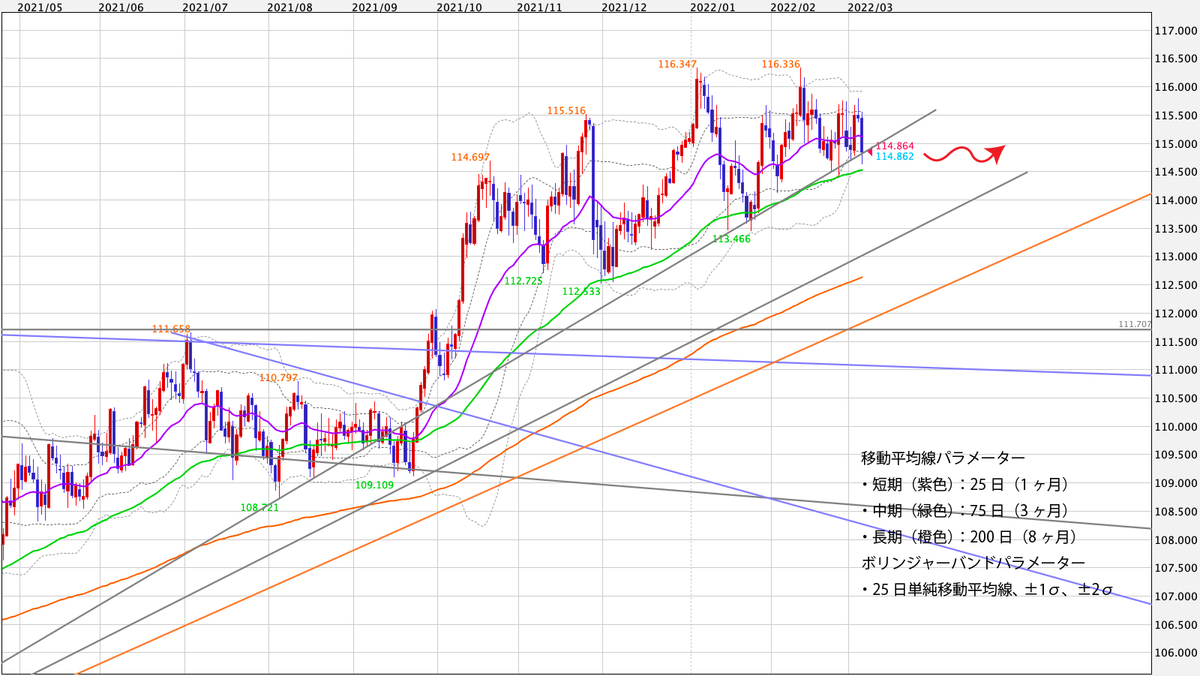
Task: Select the 短期（紫色）：25日 legend line
Action: [x=964, y=485]
